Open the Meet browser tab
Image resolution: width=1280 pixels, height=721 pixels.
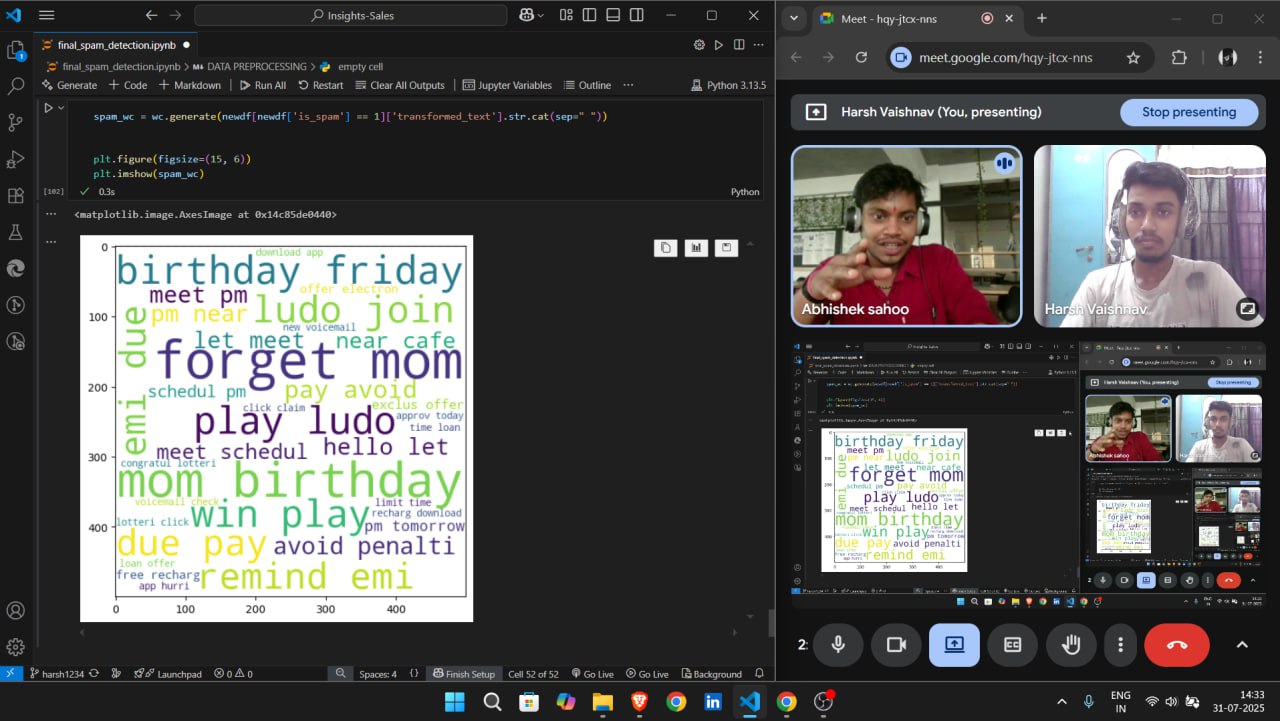(x=900, y=18)
